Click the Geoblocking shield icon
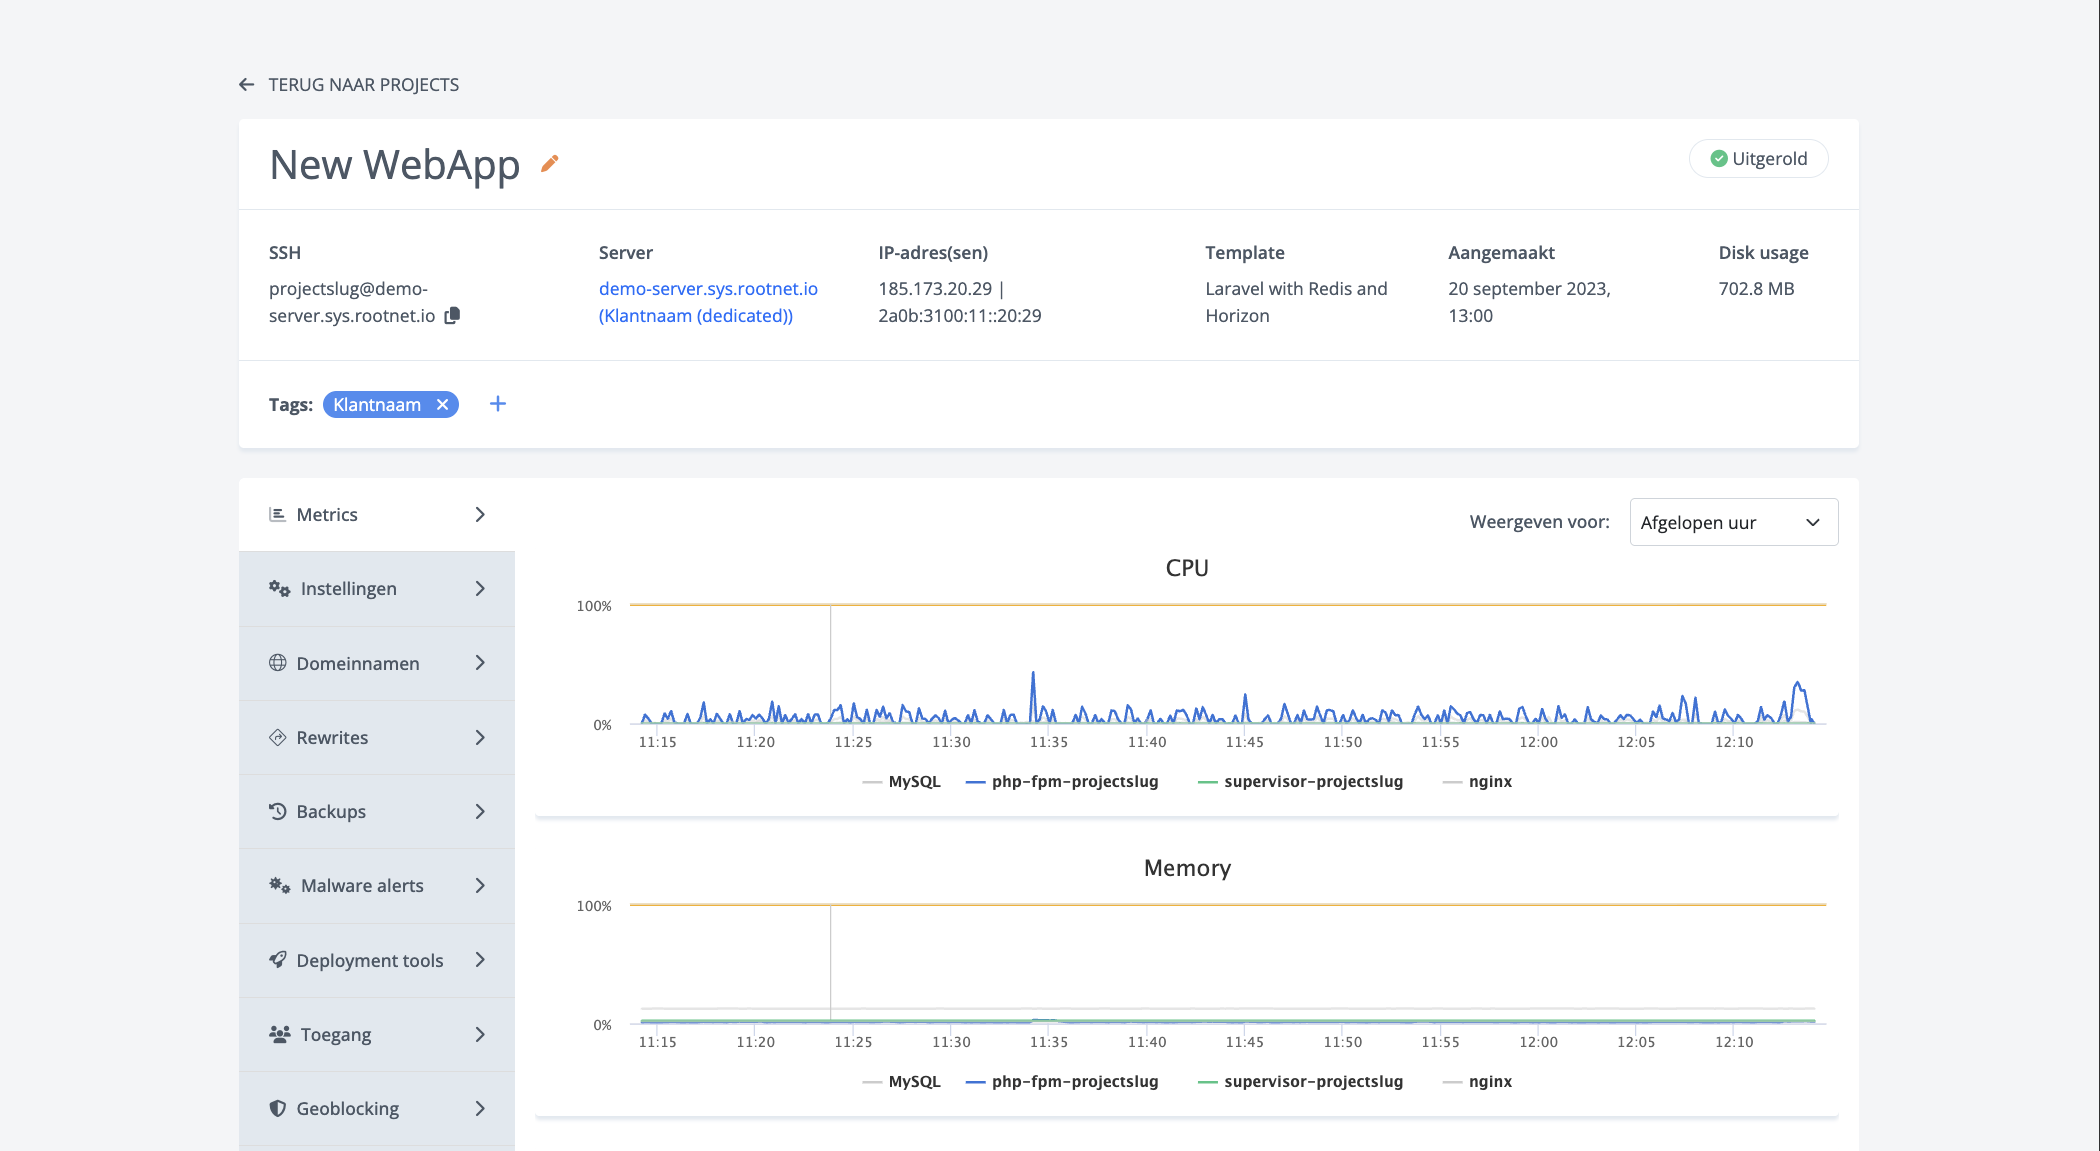The height and width of the screenshot is (1151, 2100). click(x=278, y=1108)
